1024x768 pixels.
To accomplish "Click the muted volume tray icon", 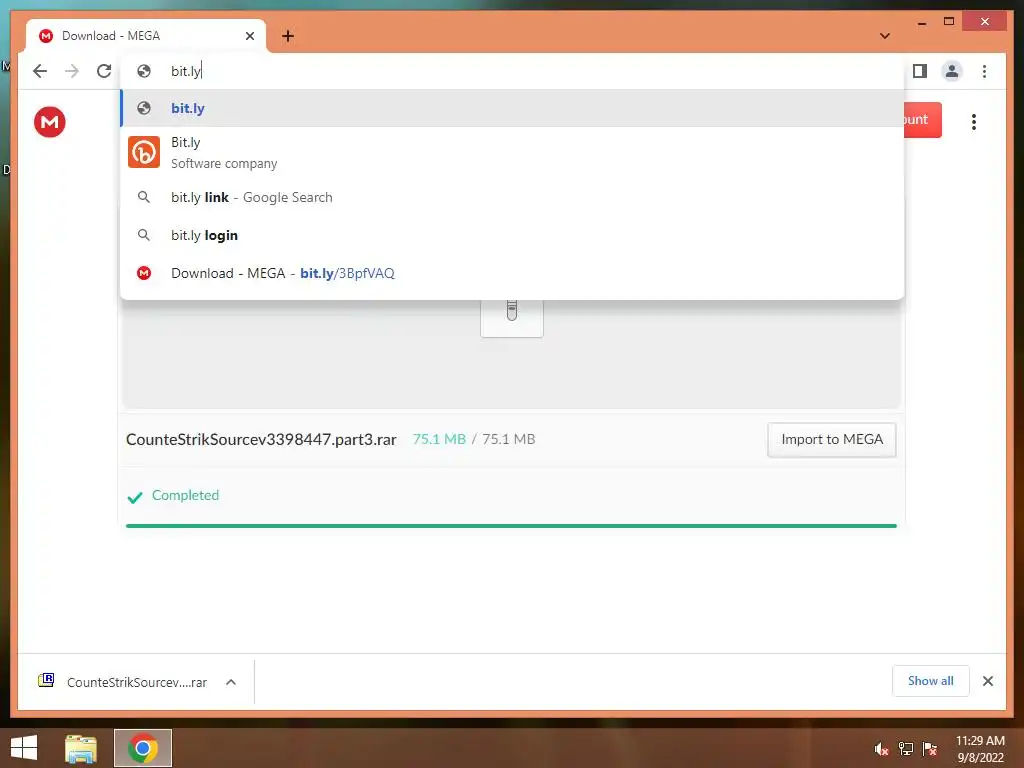I will [882, 749].
